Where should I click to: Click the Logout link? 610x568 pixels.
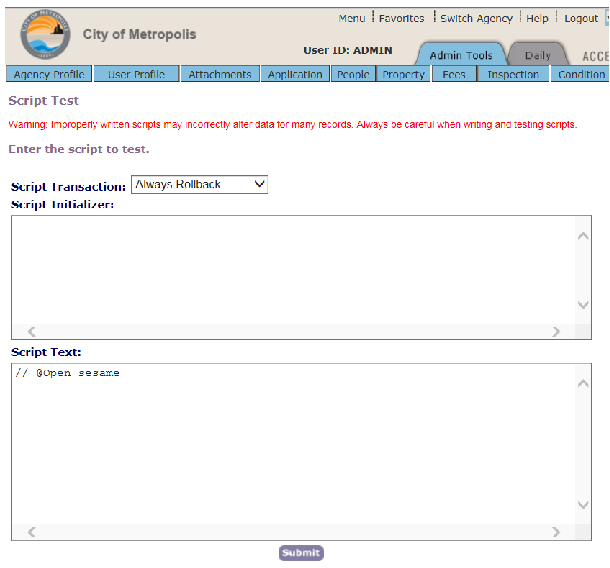[x=581, y=18]
